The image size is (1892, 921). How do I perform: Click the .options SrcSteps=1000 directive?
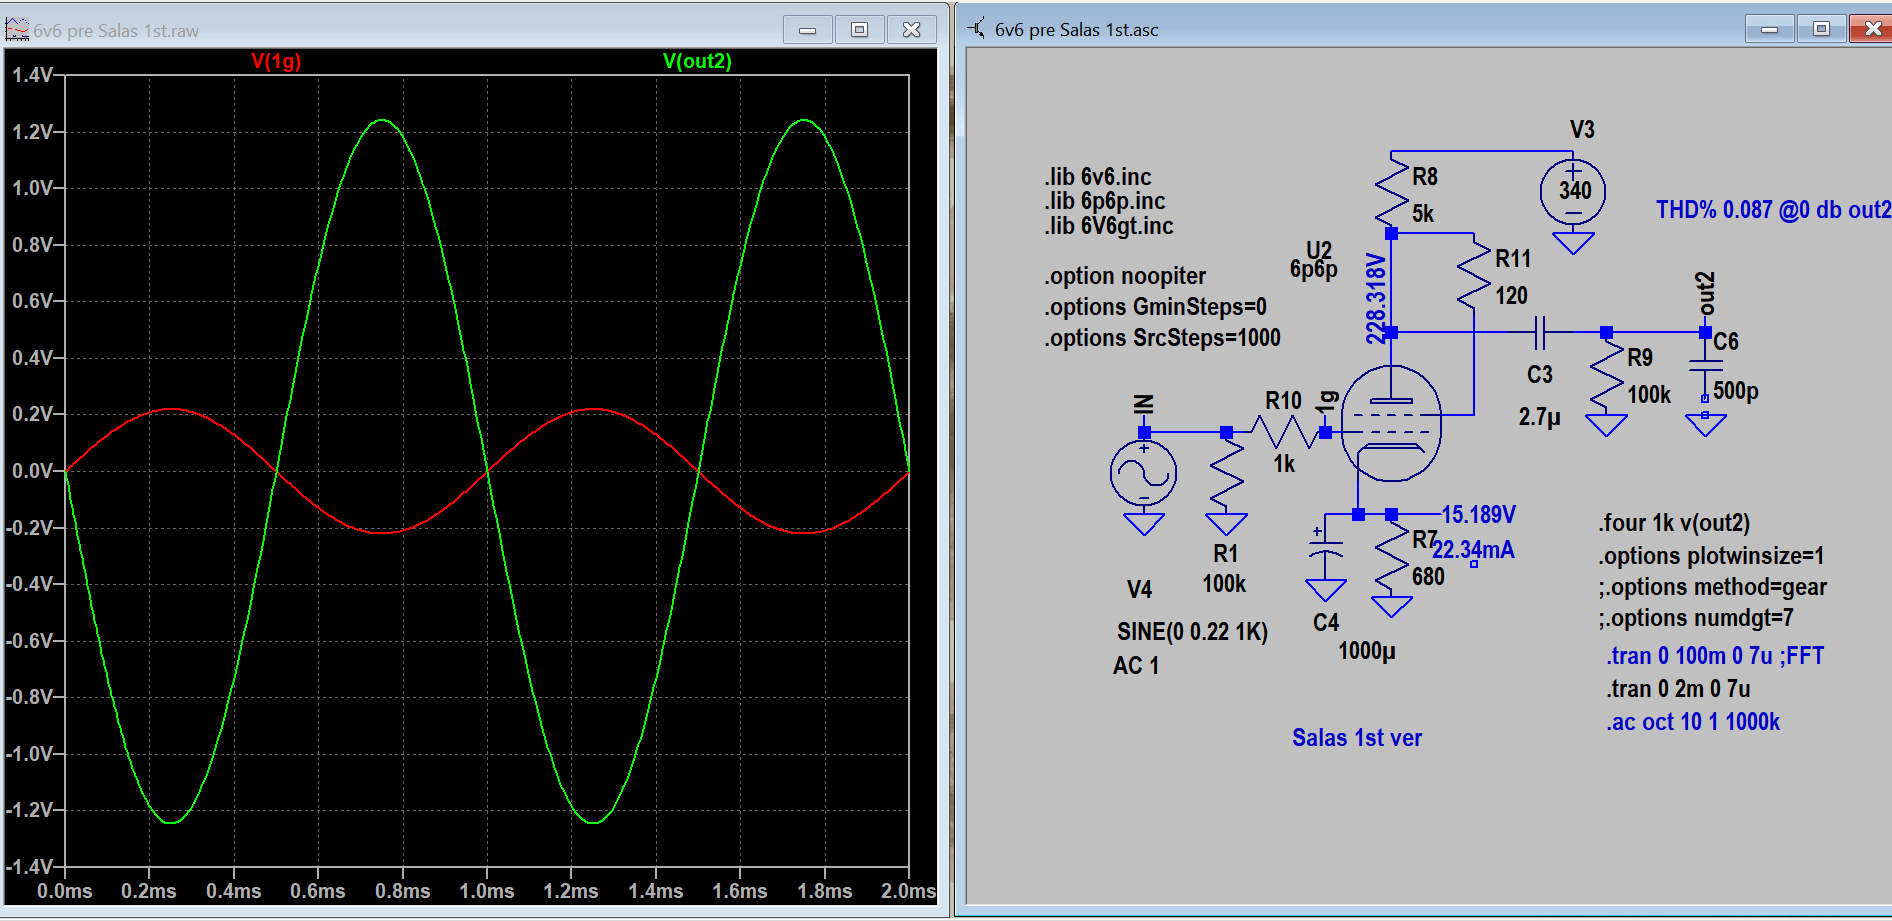click(1162, 338)
